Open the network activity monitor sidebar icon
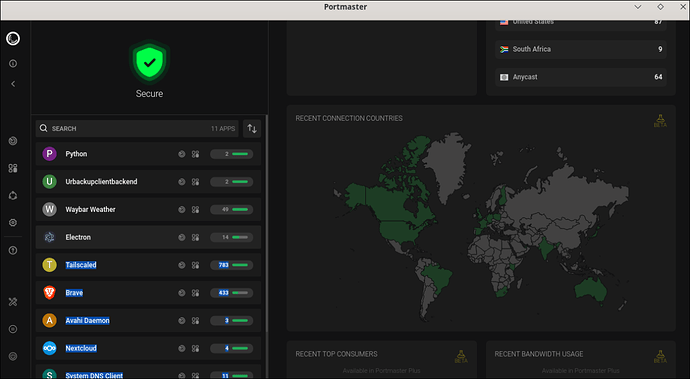Viewport: 690px width, 379px height. [13, 141]
